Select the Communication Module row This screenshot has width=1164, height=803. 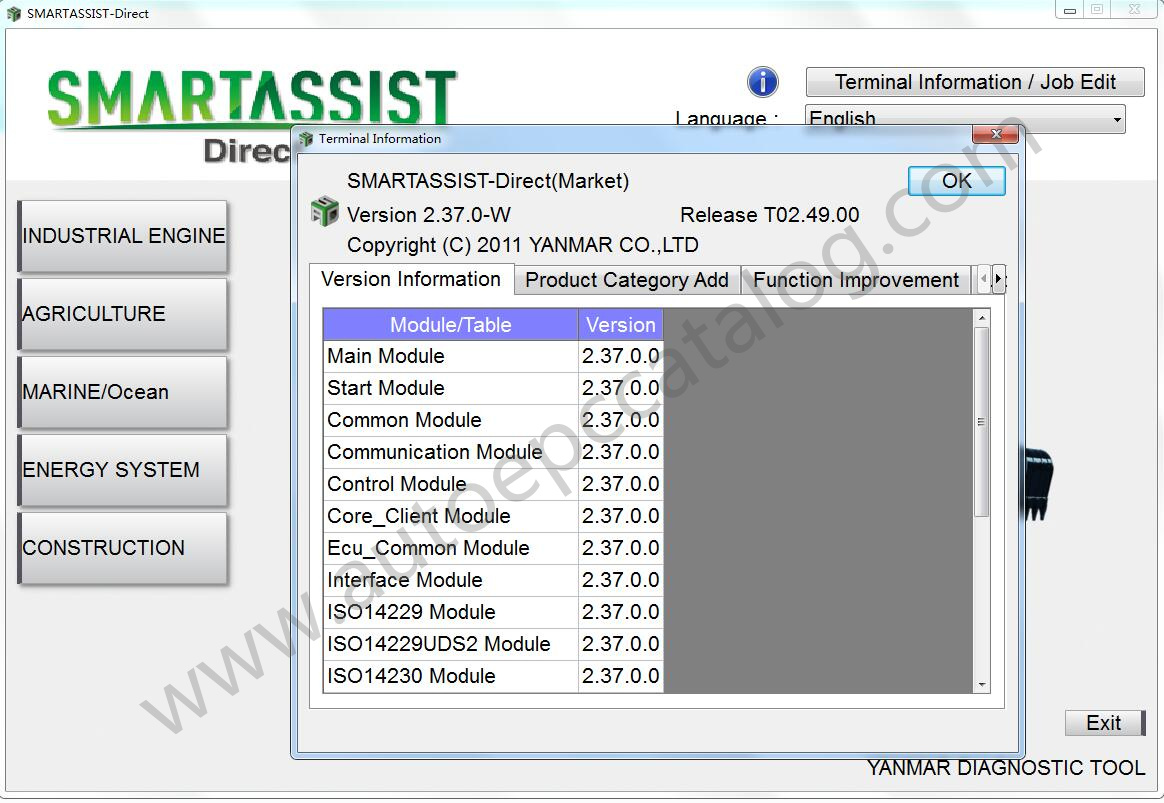point(493,452)
